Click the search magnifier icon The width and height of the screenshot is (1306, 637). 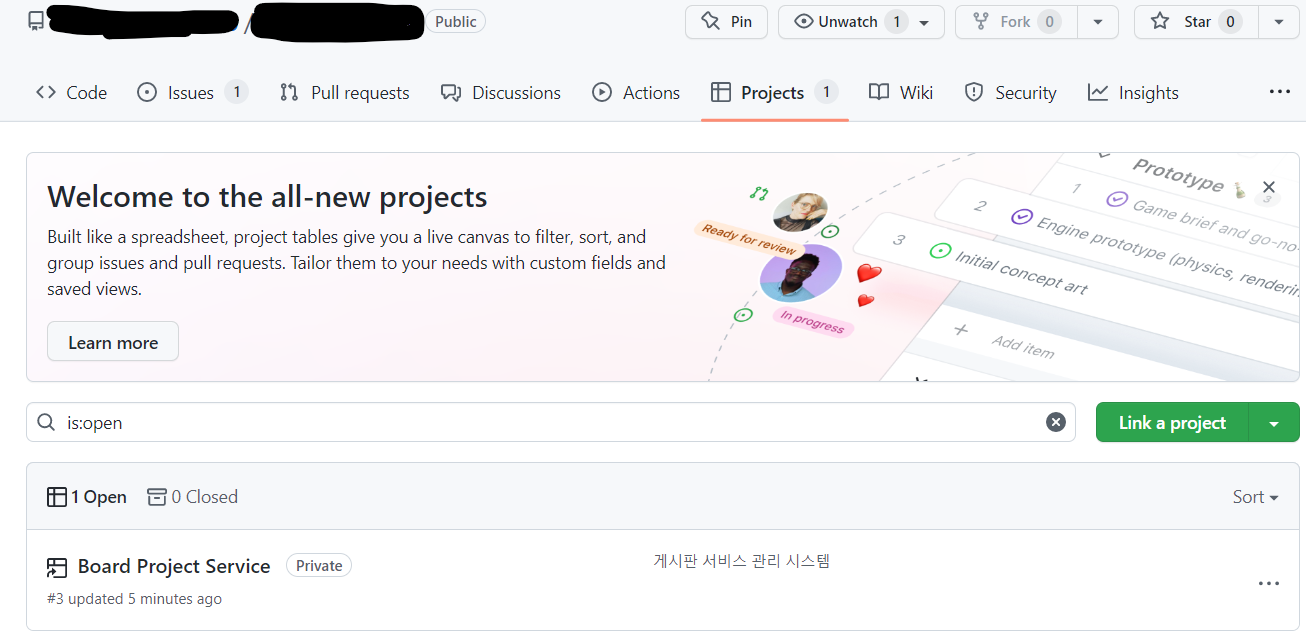[x=46, y=423]
